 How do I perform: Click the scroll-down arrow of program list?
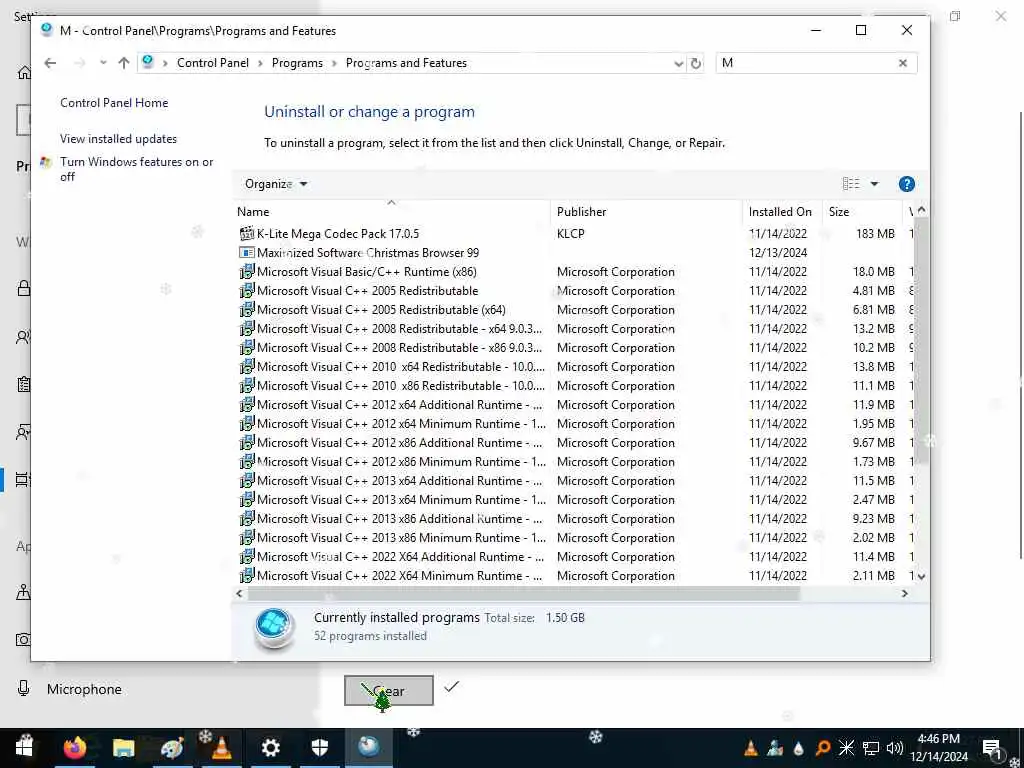point(921,577)
